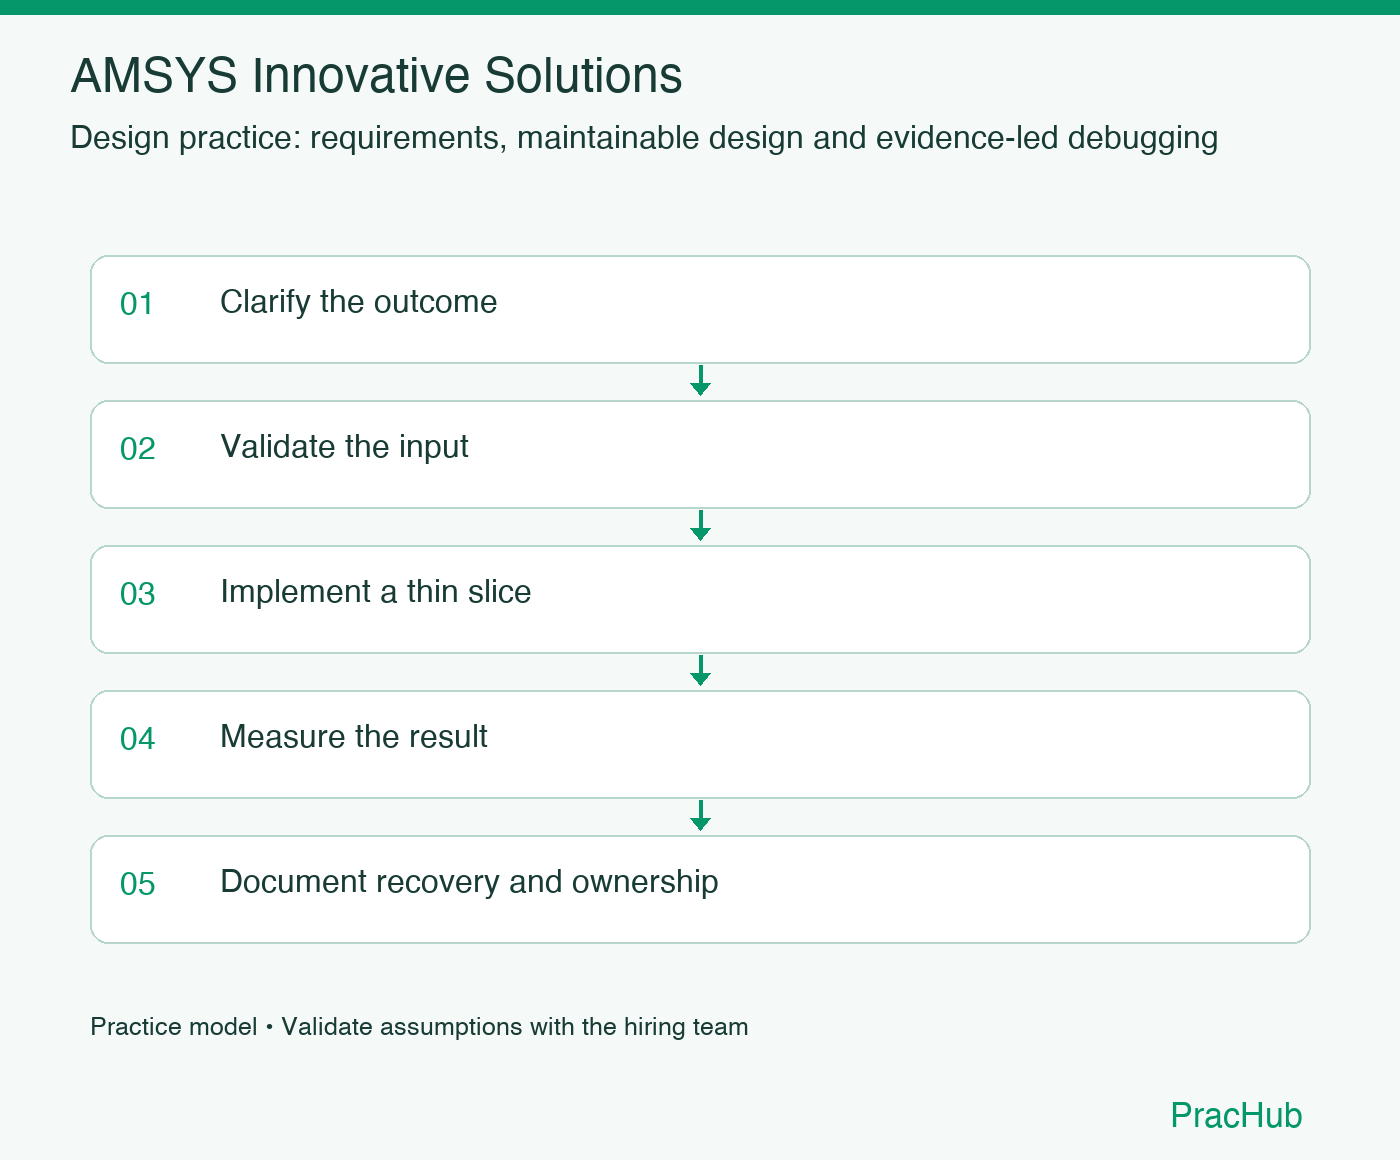Click the PracHub logo text
The width and height of the screenshot is (1400, 1160).
click(1236, 1115)
